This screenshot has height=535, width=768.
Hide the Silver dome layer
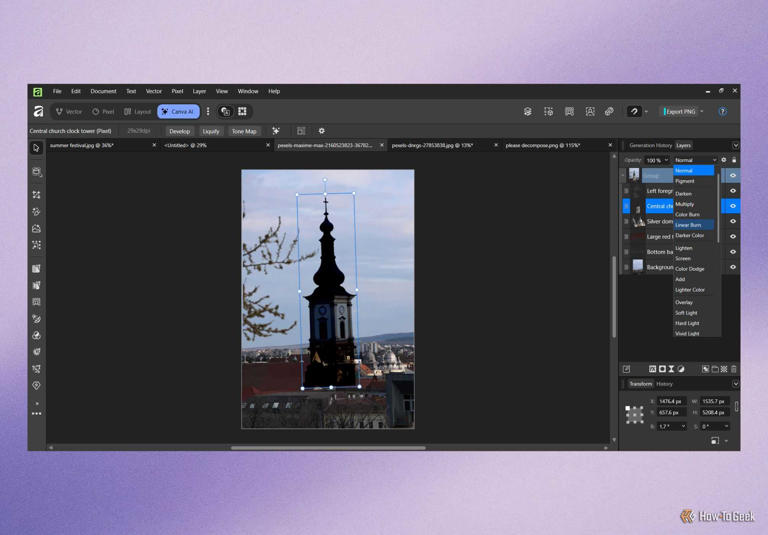(x=733, y=221)
